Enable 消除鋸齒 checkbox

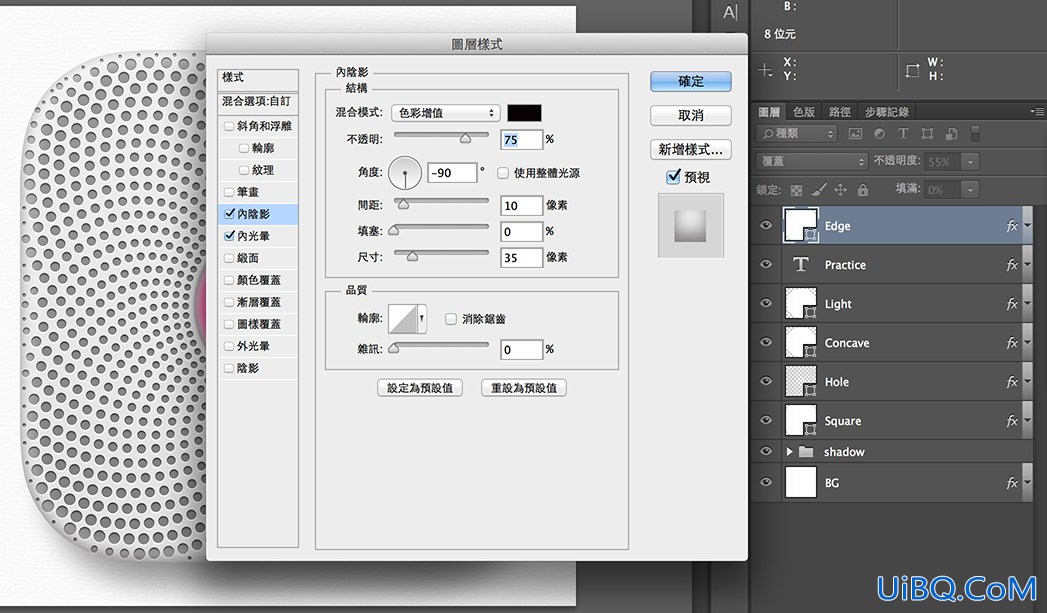click(x=451, y=319)
